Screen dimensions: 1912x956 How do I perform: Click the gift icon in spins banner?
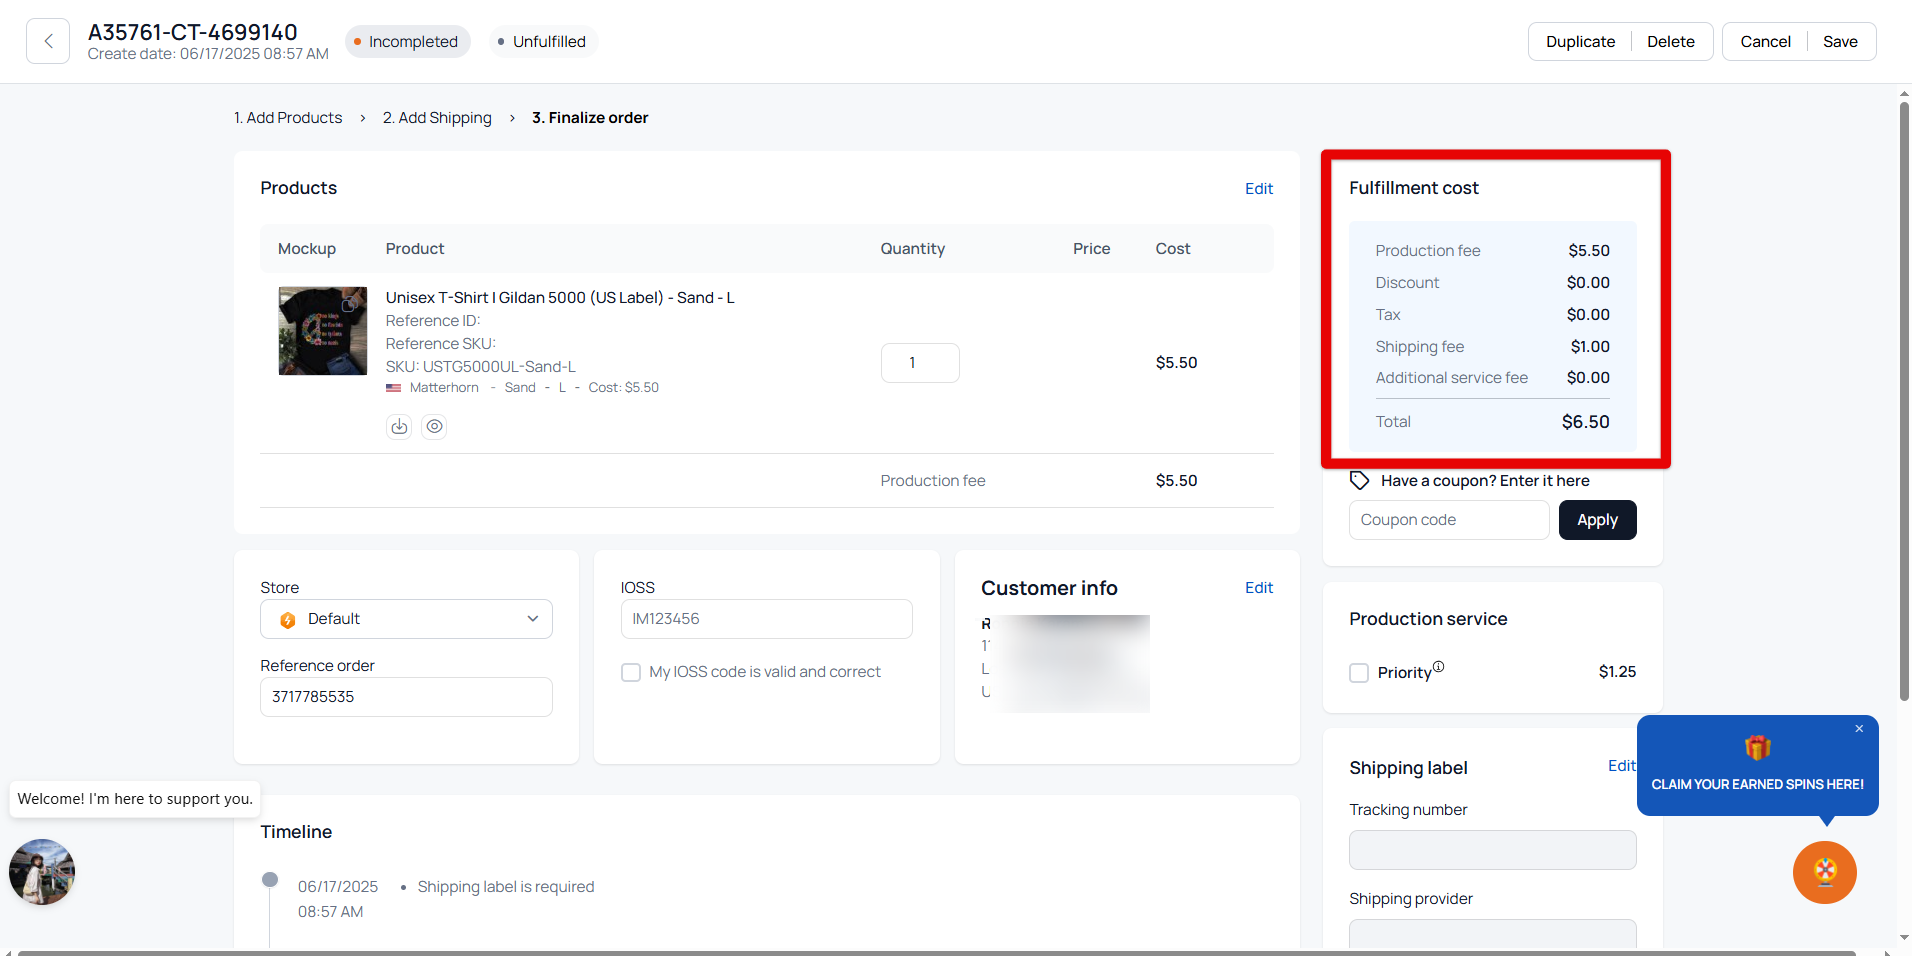1757,748
